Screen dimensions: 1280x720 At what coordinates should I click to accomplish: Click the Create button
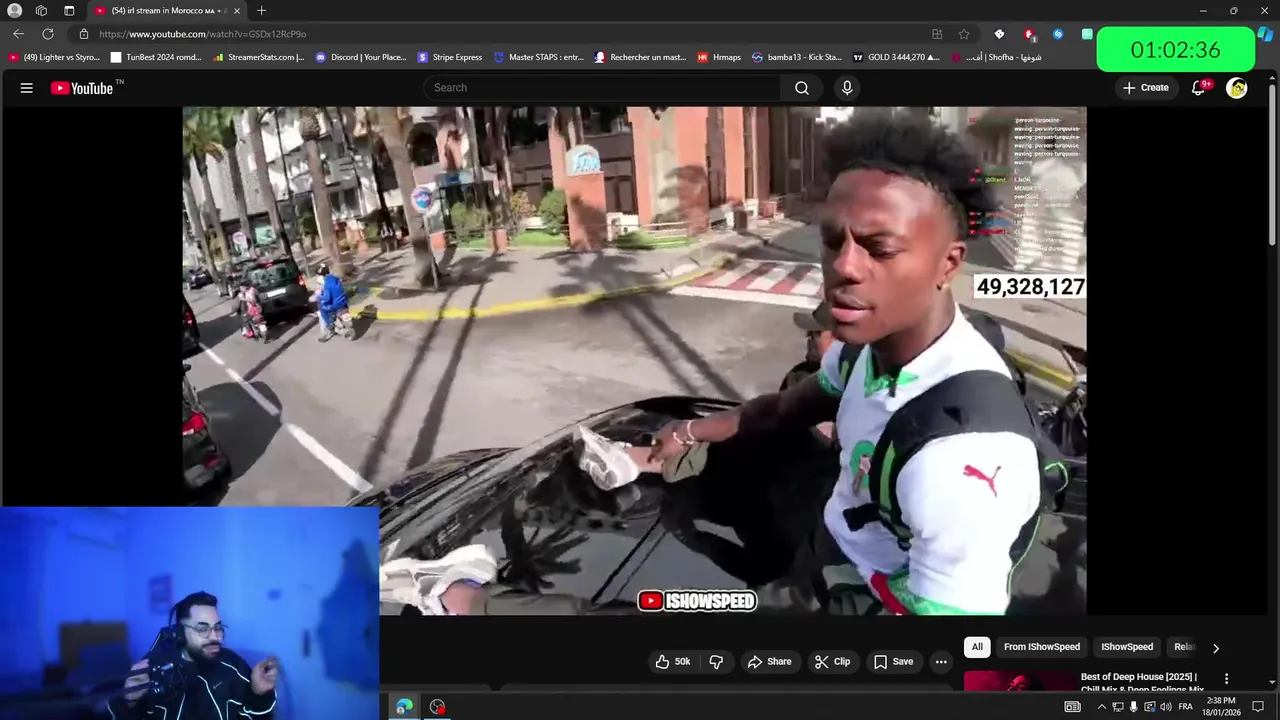pyautogui.click(x=1146, y=88)
